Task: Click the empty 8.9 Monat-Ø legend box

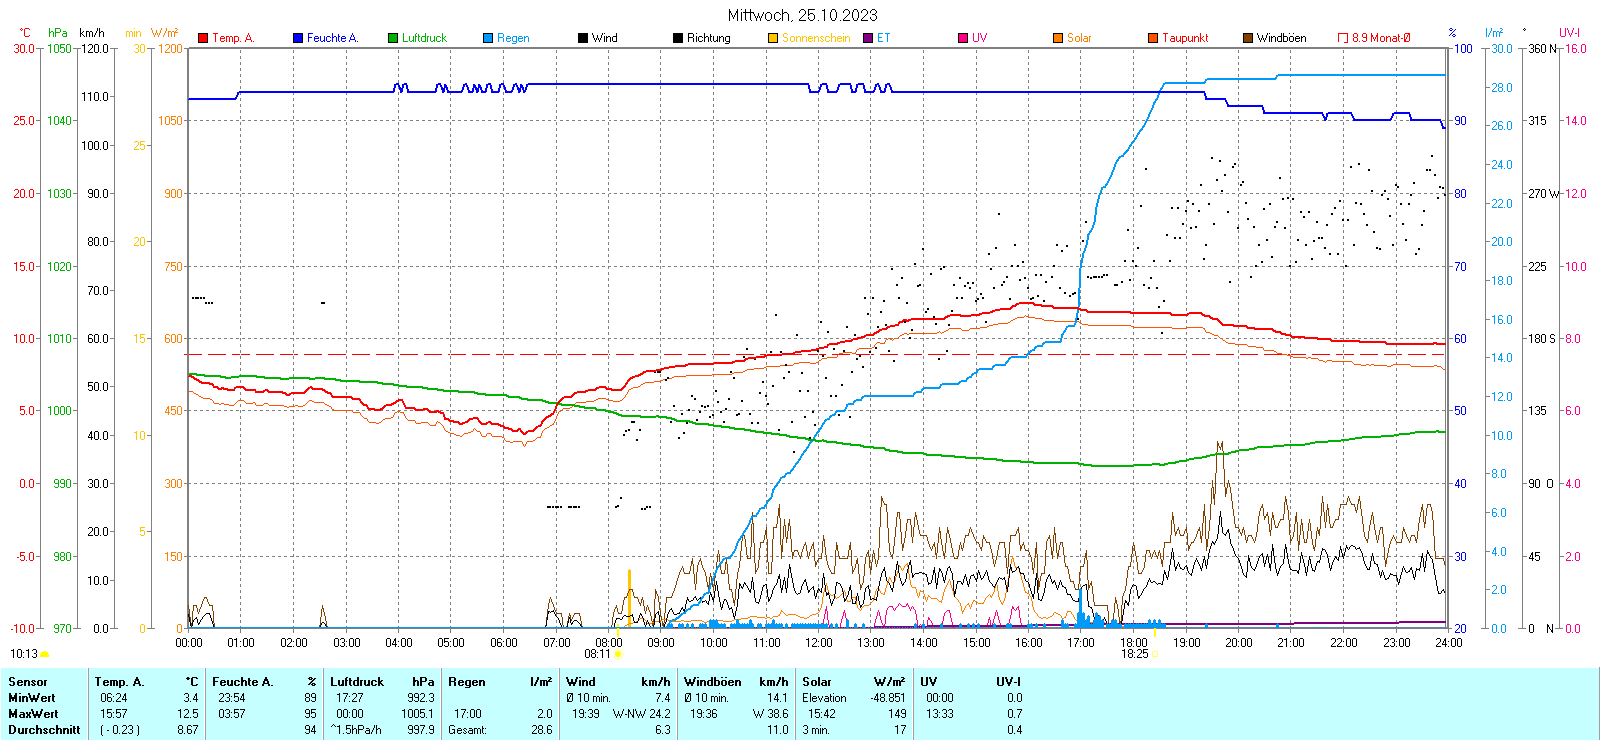Action: pyautogui.click(x=1343, y=38)
